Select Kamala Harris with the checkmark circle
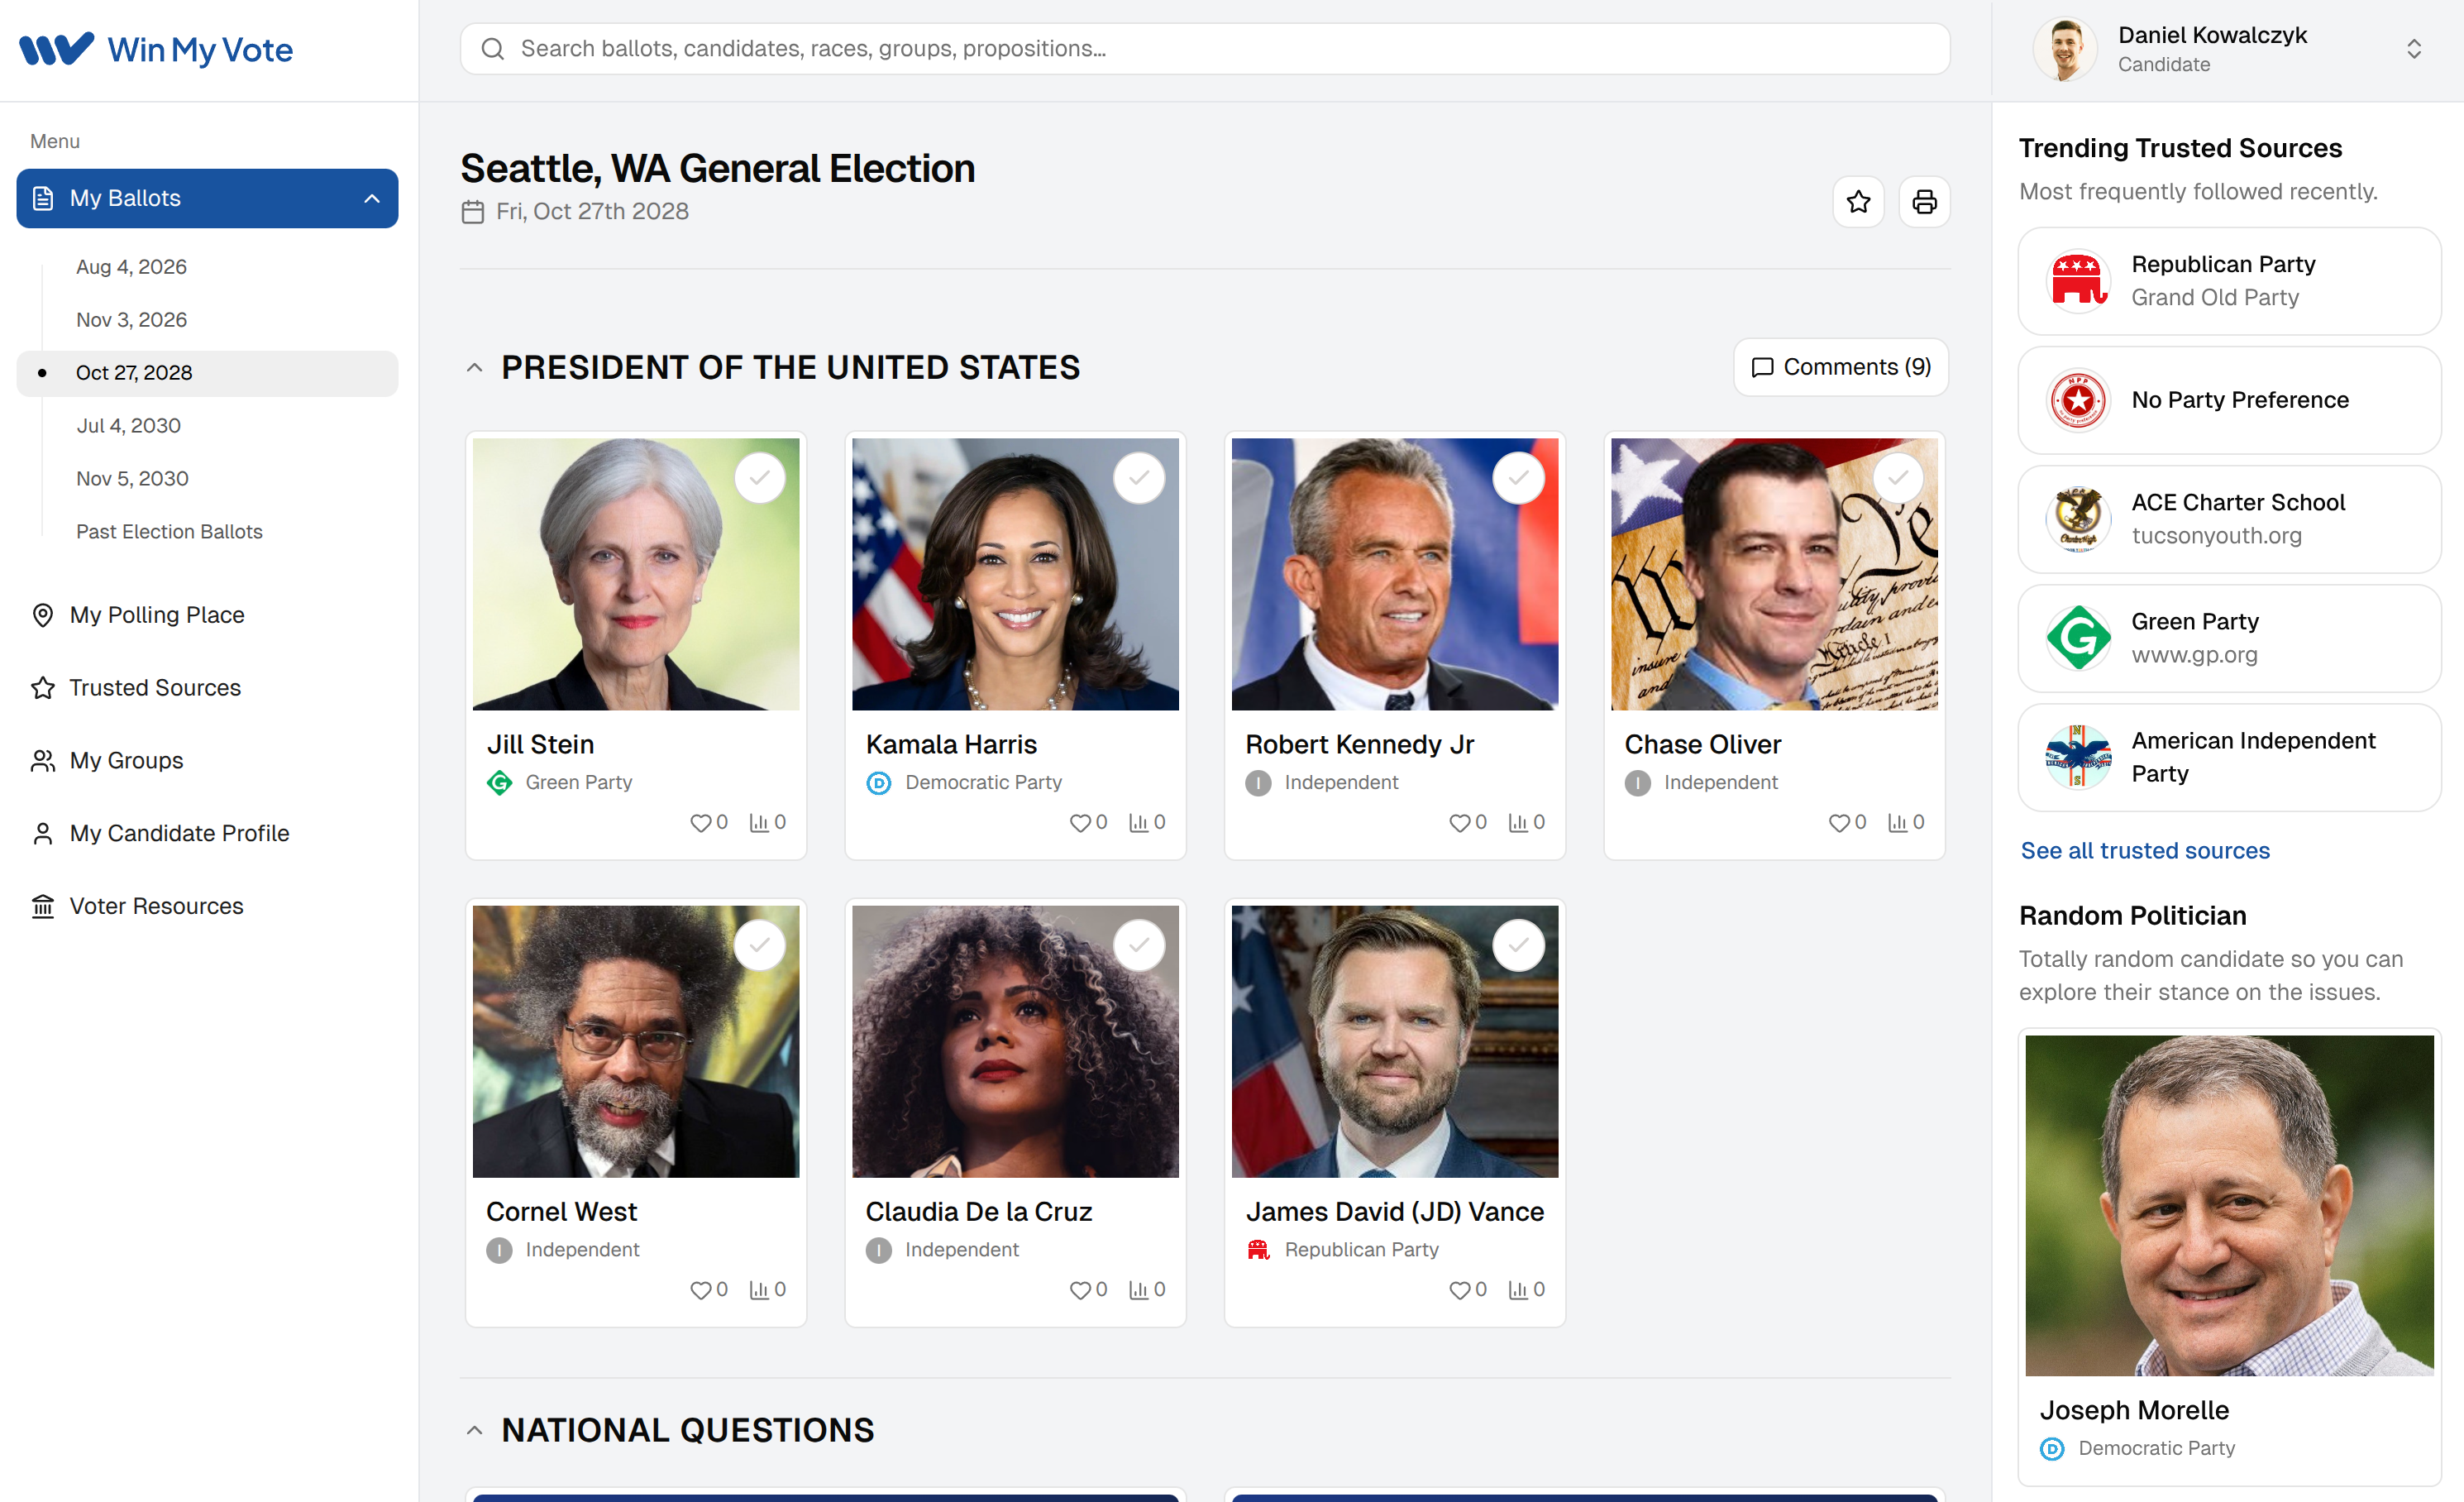The image size is (2464, 1502). (1139, 478)
